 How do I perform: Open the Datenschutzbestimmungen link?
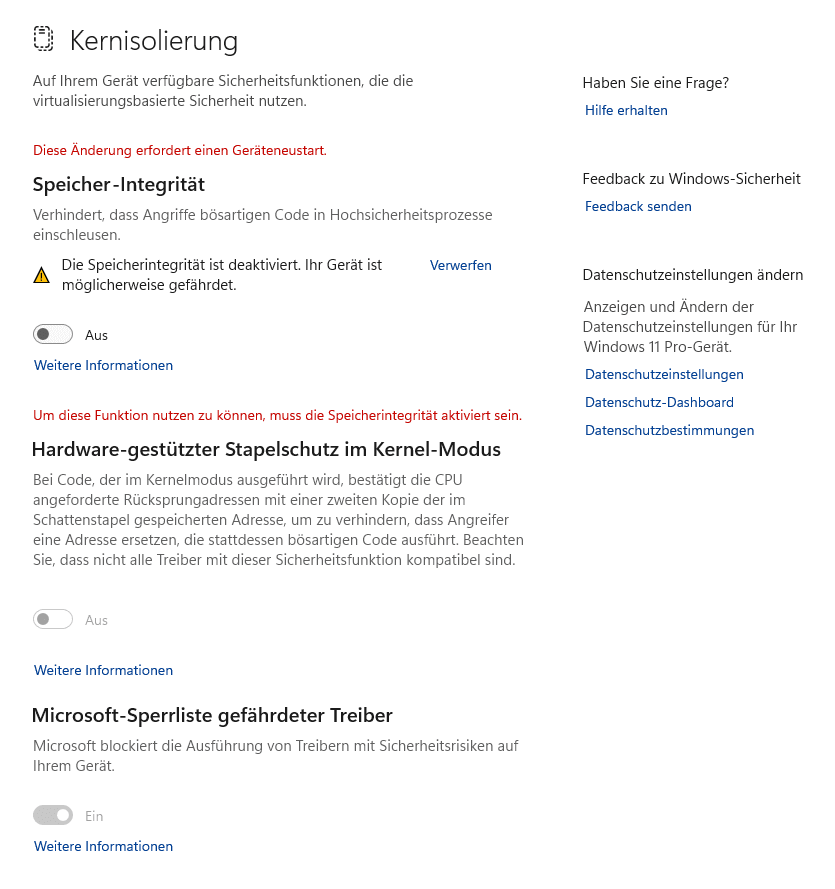click(x=669, y=430)
